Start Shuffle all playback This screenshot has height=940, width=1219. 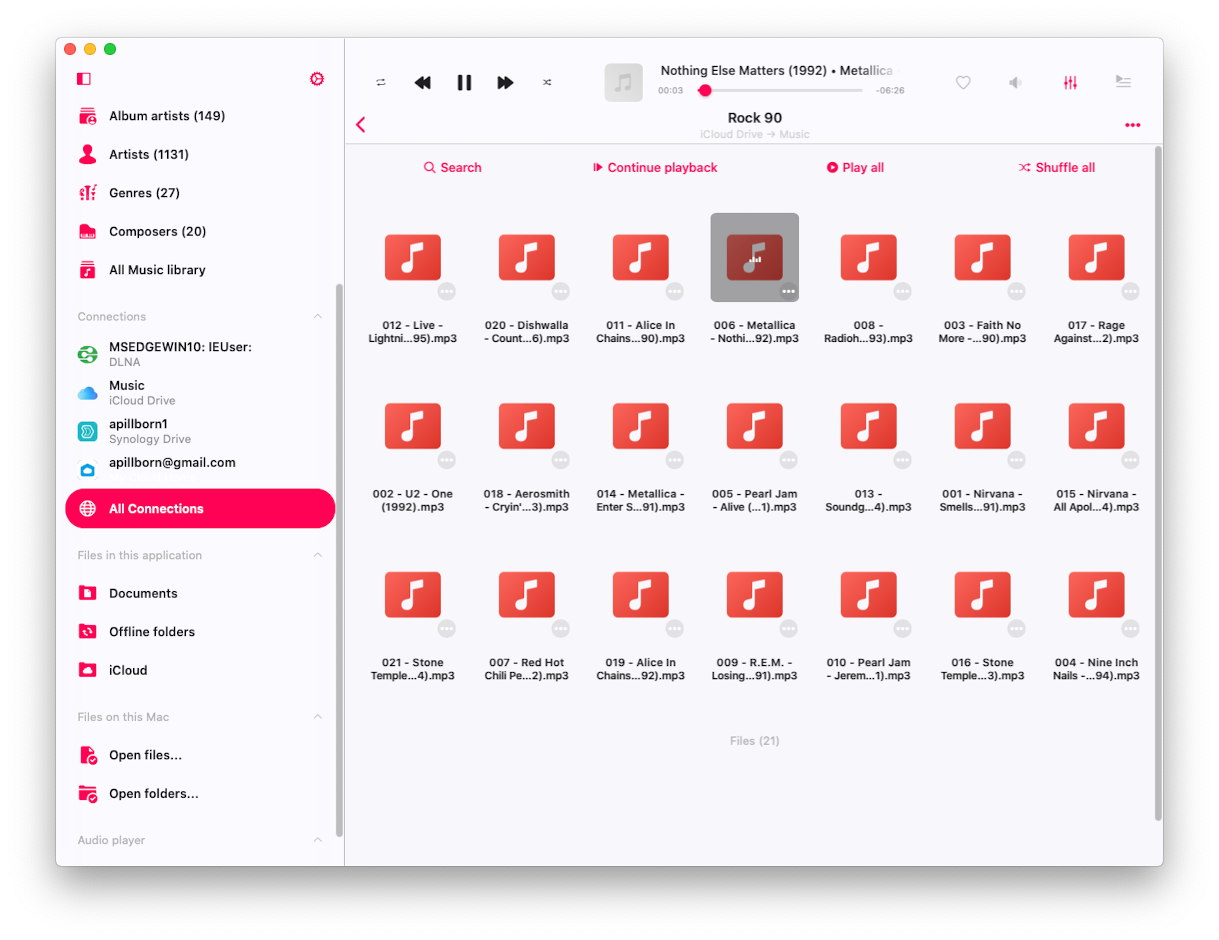(x=1056, y=167)
